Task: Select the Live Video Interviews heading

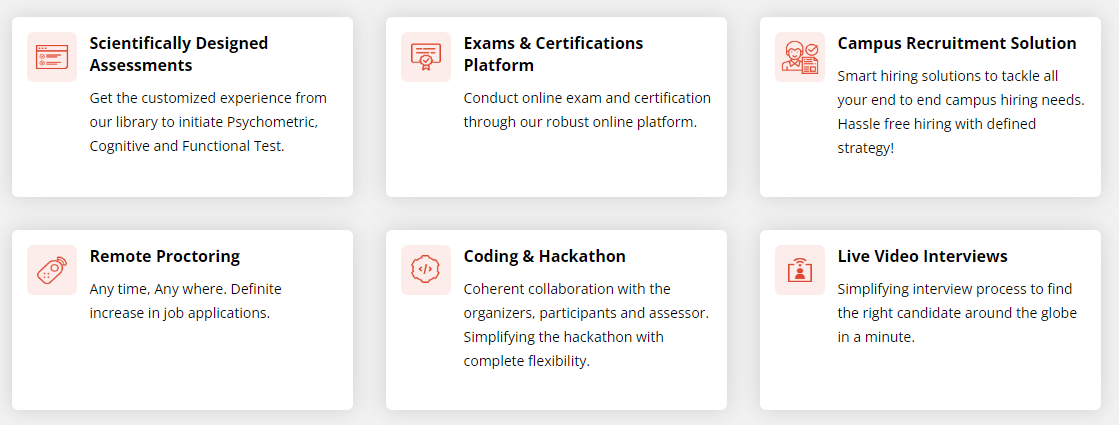Action: (x=923, y=257)
